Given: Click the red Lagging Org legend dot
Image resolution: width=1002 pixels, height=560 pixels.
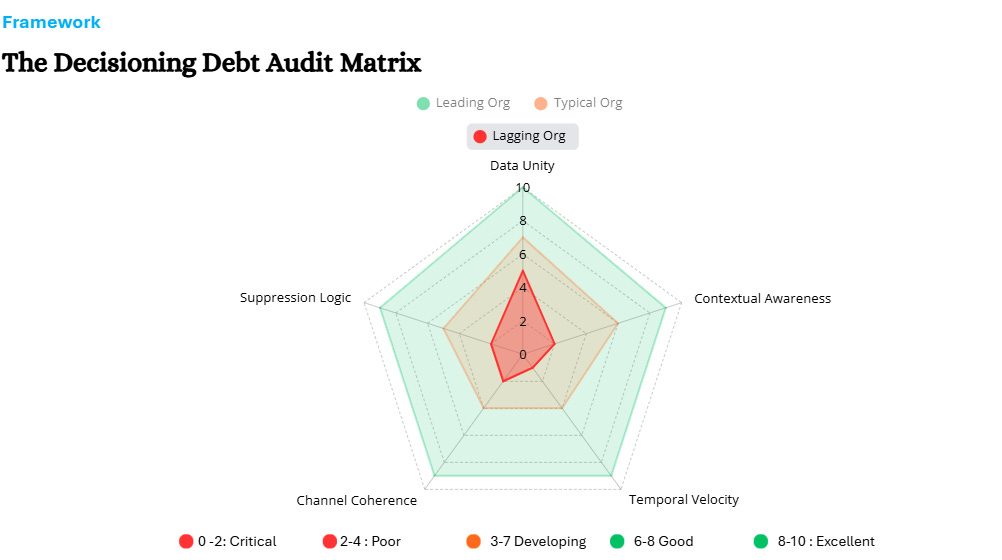Looking at the screenshot, I should tap(480, 136).
